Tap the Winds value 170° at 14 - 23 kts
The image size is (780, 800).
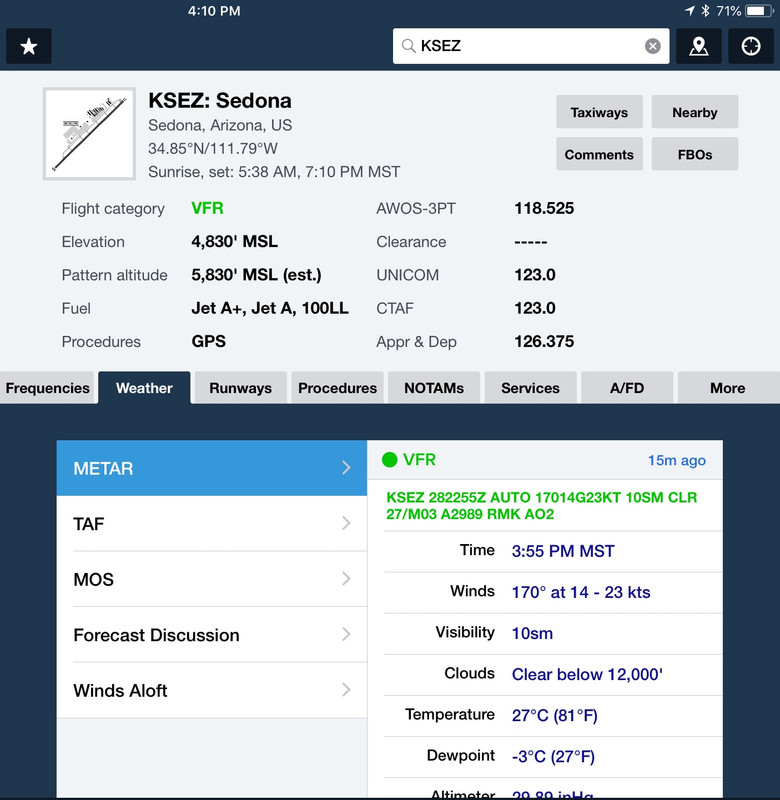pos(581,592)
